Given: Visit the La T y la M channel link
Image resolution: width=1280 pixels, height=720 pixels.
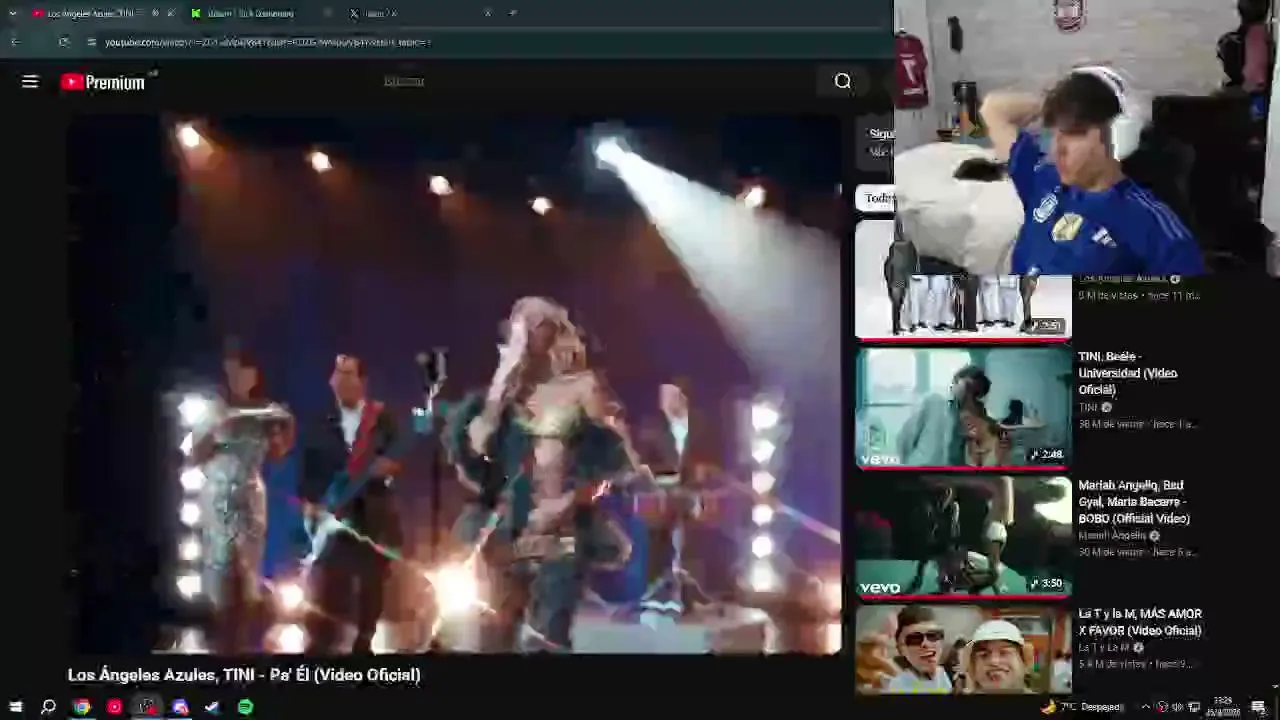Looking at the screenshot, I should point(1104,648).
